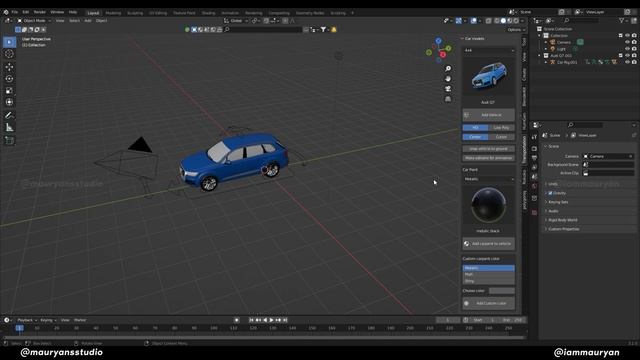The height and width of the screenshot is (360, 640).
Task: Expand the Rigid Body World panel
Action: (x=562, y=220)
